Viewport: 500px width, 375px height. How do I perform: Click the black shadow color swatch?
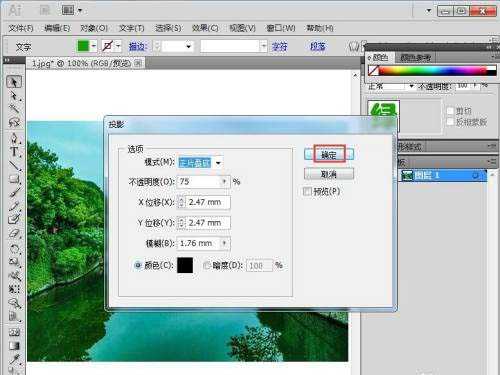185,265
